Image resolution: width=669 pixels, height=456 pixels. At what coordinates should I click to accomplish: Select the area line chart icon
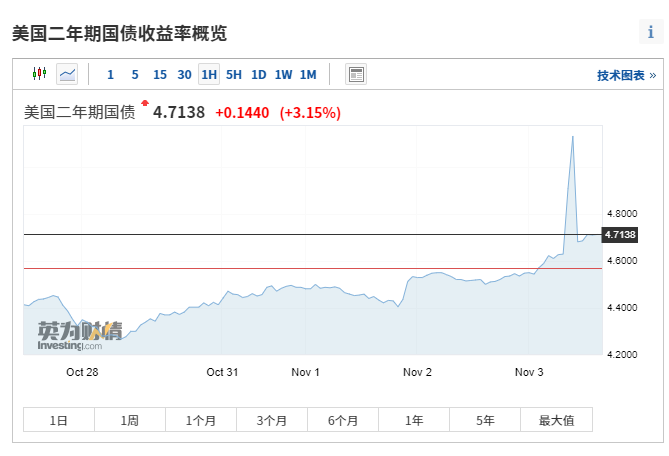[67, 74]
